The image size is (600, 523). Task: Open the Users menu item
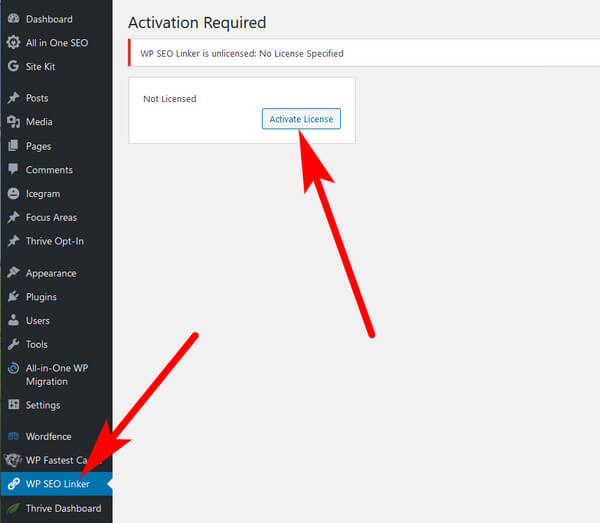pos(38,320)
